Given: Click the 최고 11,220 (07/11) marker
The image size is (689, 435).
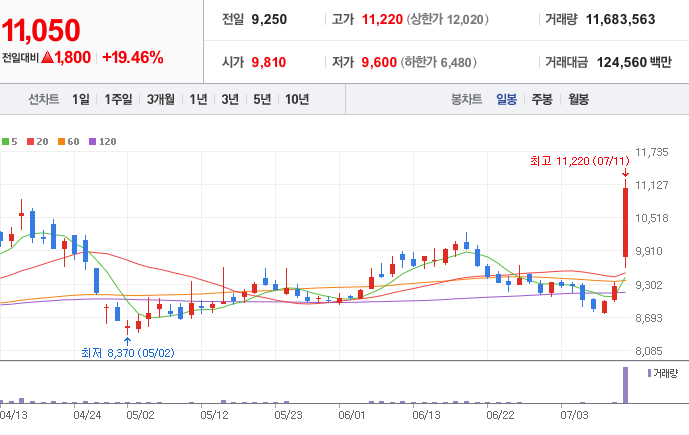Looking at the screenshot, I should (580, 161).
